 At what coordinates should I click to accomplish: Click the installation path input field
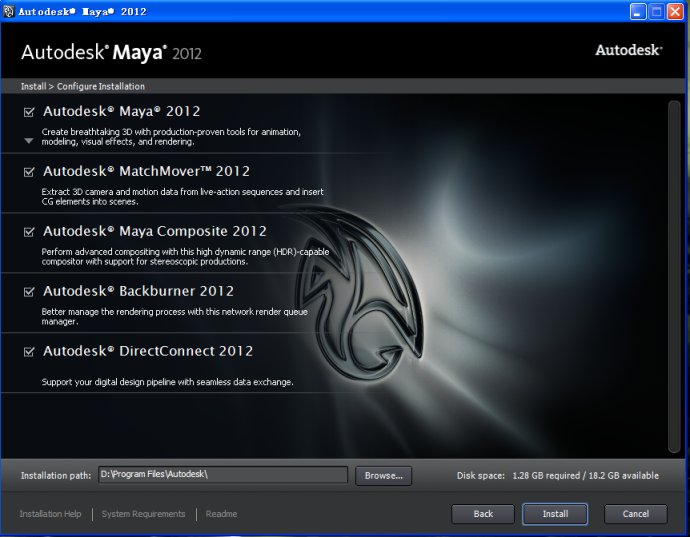(x=223, y=475)
